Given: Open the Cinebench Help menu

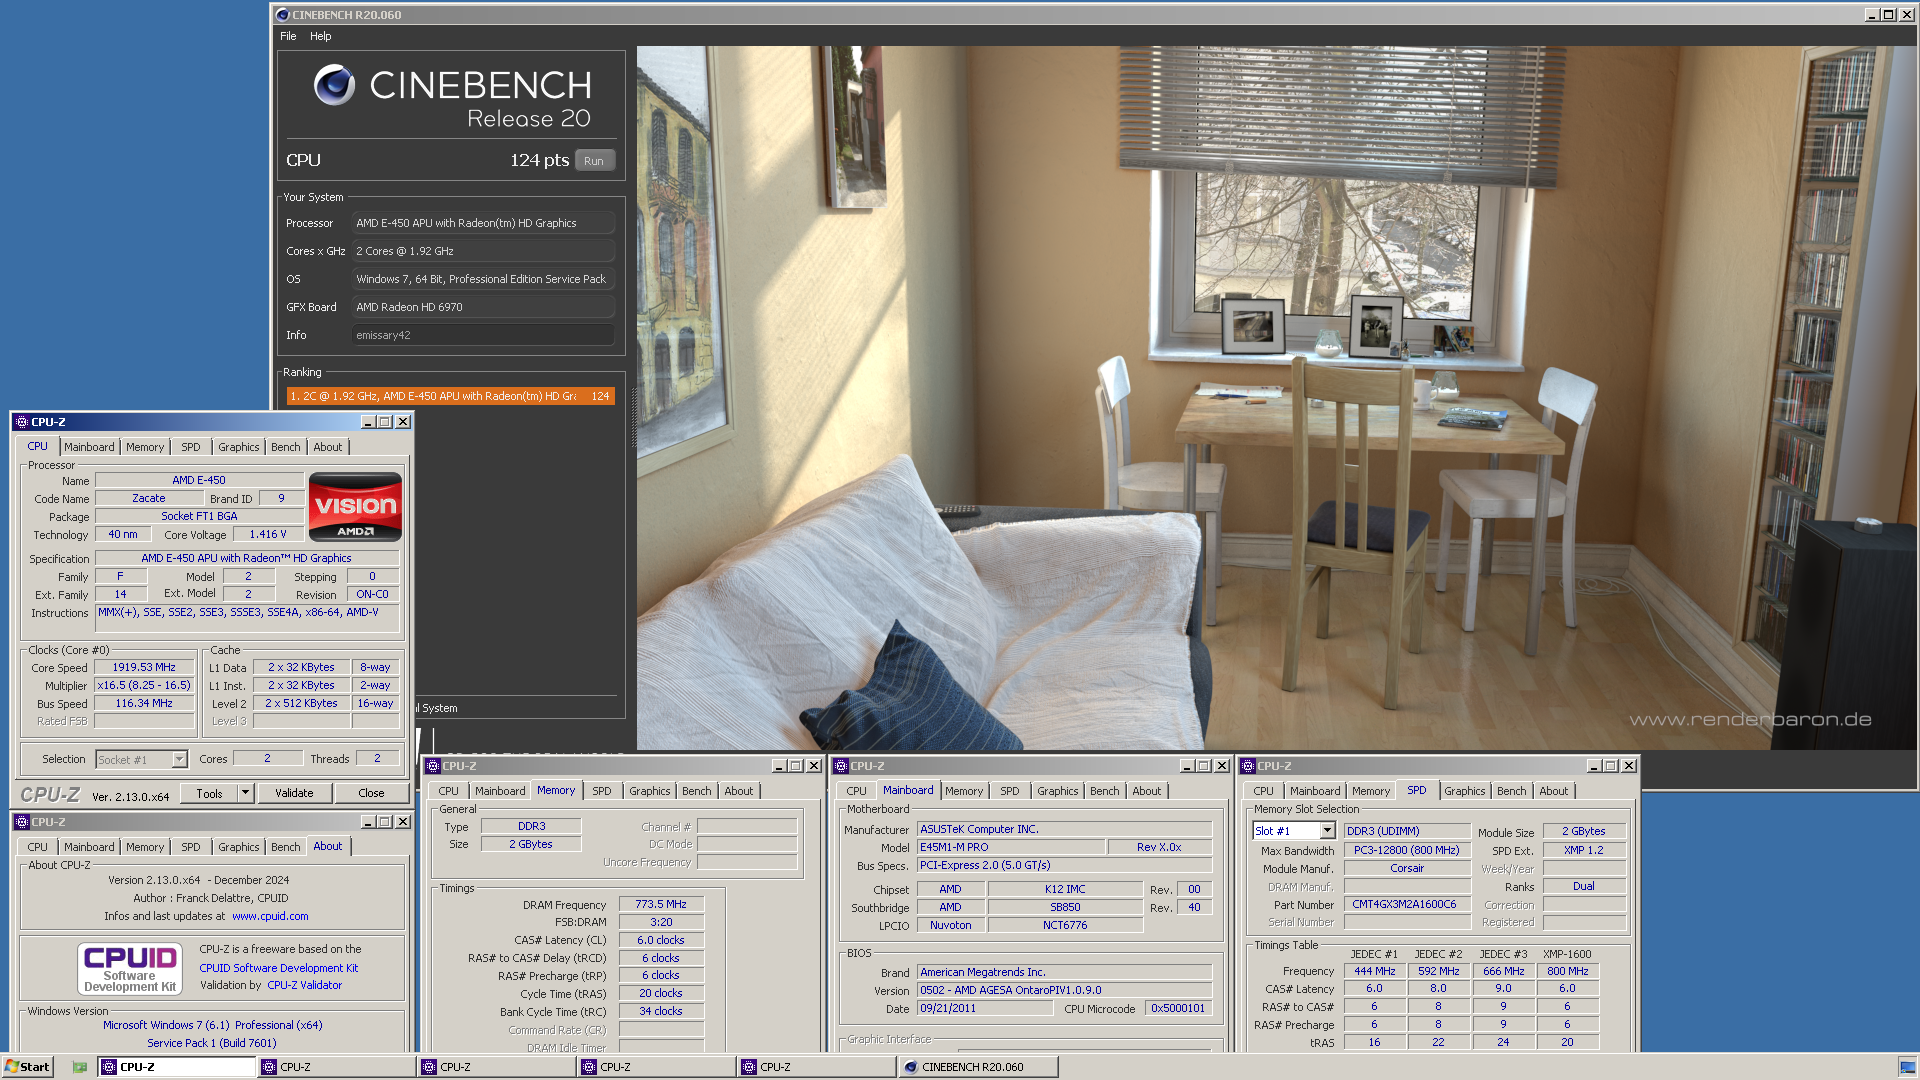Looking at the screenshot, I should click(x=320, y=36).
